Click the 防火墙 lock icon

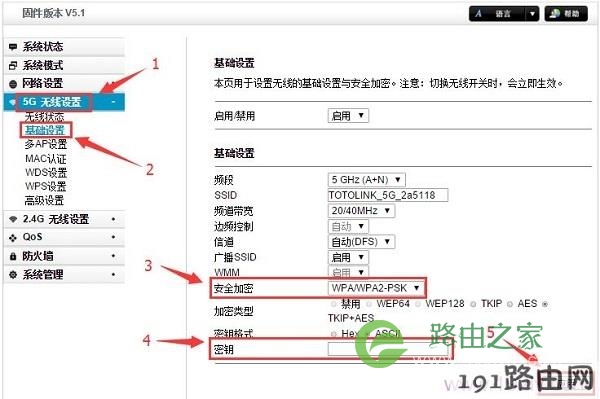[13, 256]
